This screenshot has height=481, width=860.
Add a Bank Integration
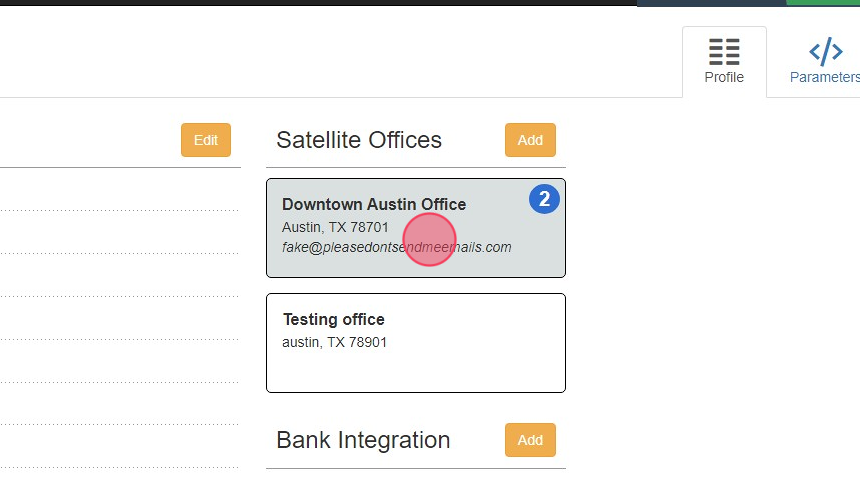(x=530, y=440)
